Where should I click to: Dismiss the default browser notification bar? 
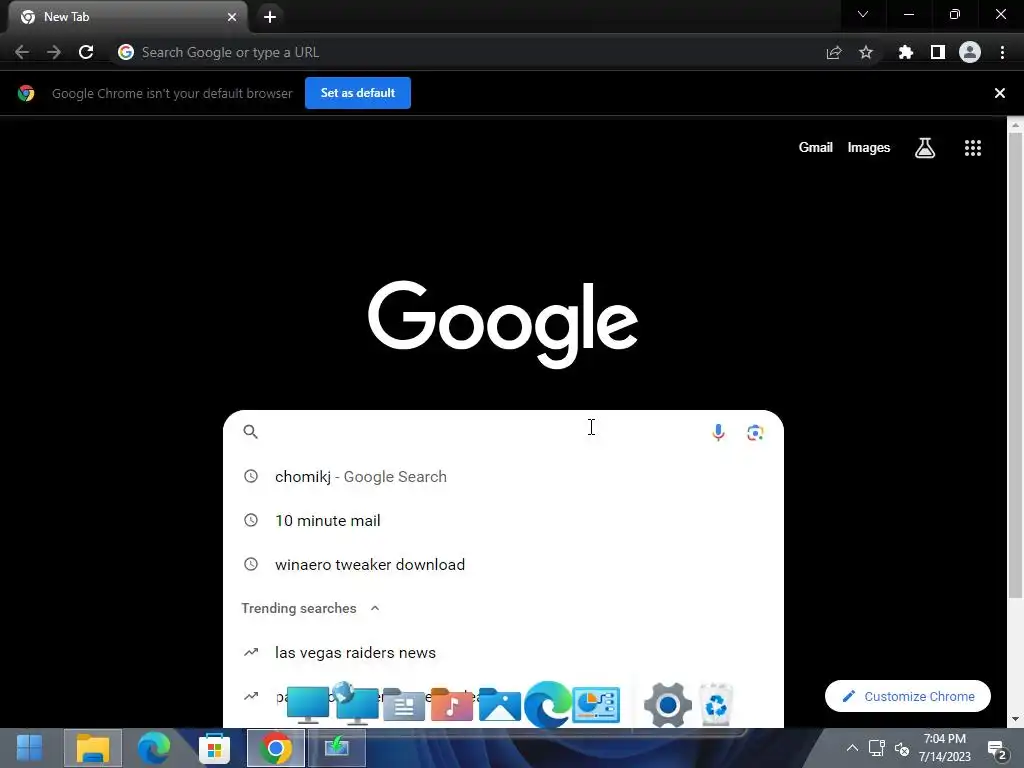point(1000,93)
